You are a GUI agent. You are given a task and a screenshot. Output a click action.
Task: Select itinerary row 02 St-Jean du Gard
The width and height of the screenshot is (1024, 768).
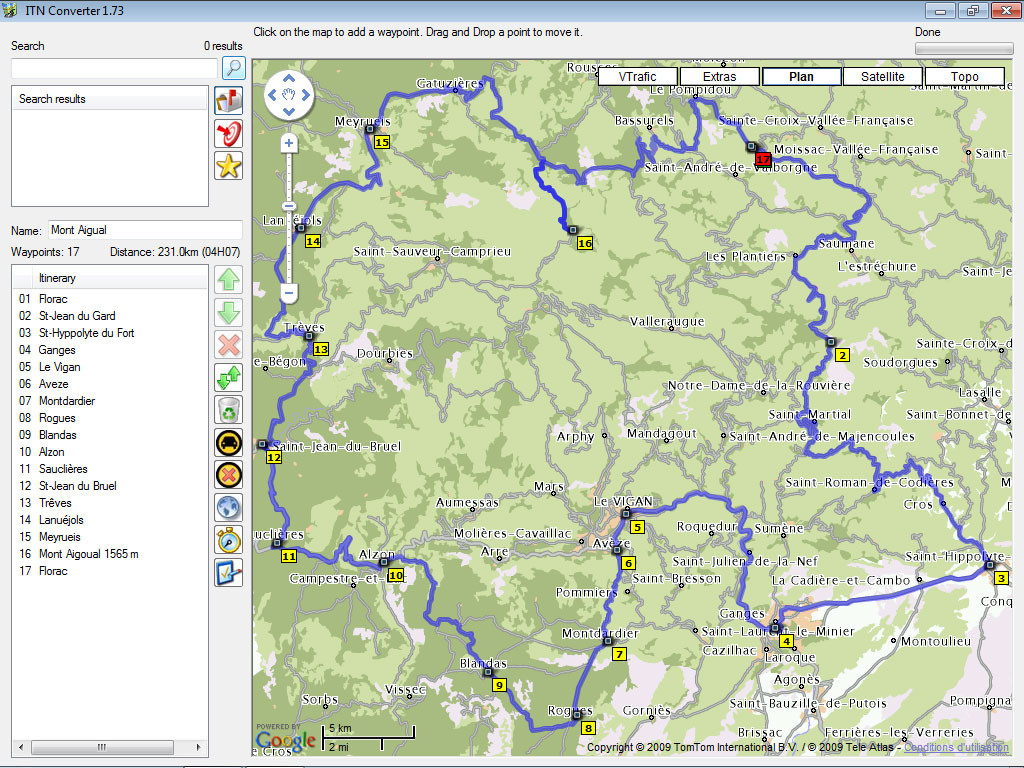(x=110, y=316)
